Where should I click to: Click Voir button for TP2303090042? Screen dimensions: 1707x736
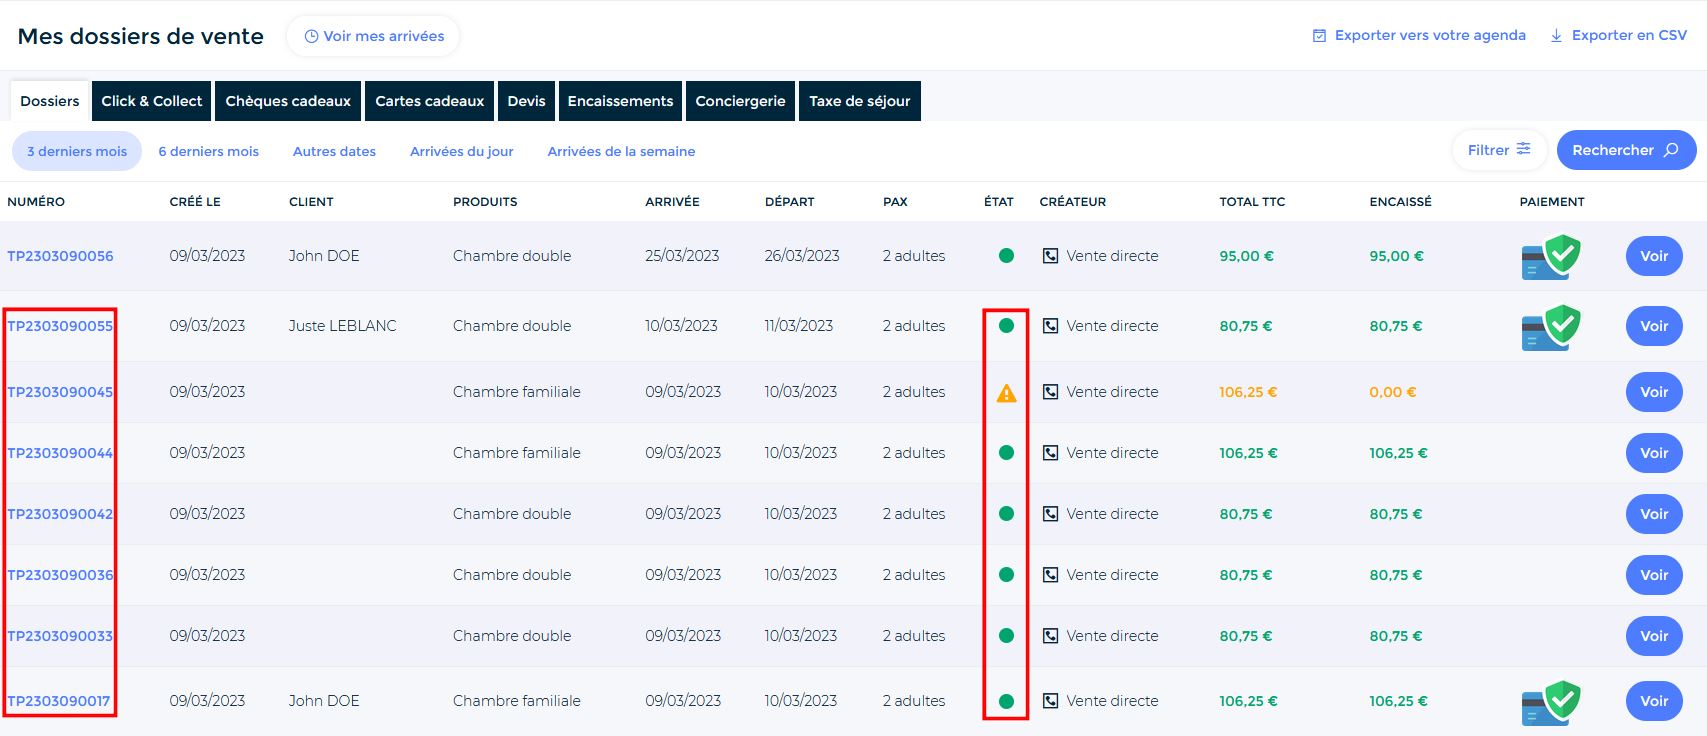(1654, 514)
